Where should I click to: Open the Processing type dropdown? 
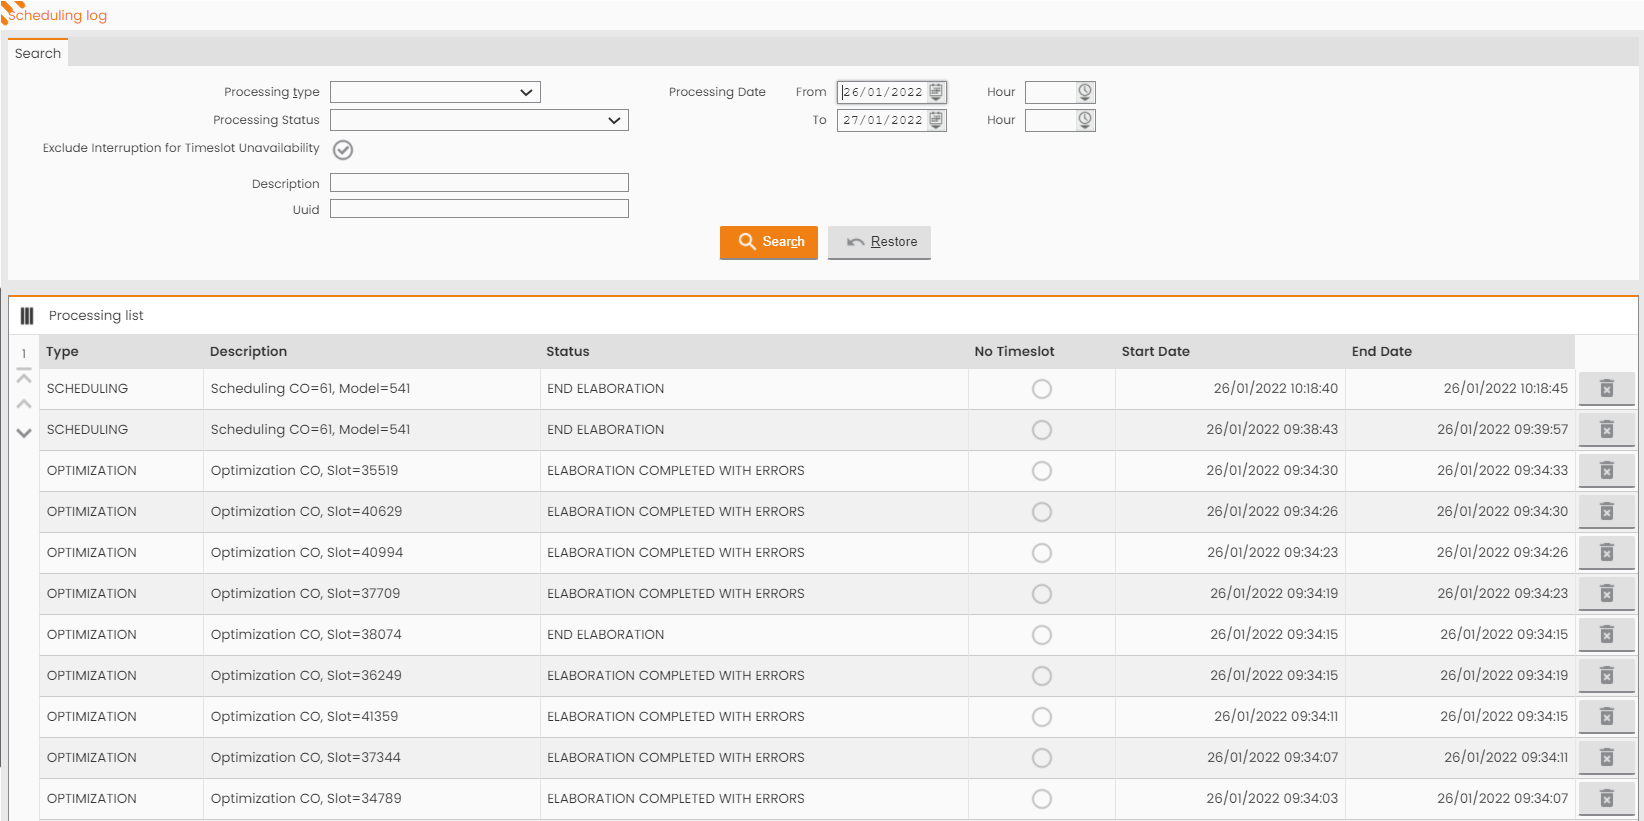pyautogui.click(x=435, y=92)
